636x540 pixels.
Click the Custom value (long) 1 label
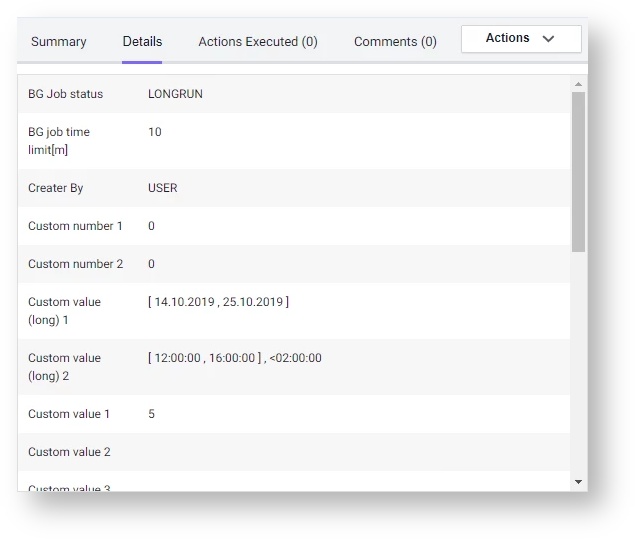[64, 311]
